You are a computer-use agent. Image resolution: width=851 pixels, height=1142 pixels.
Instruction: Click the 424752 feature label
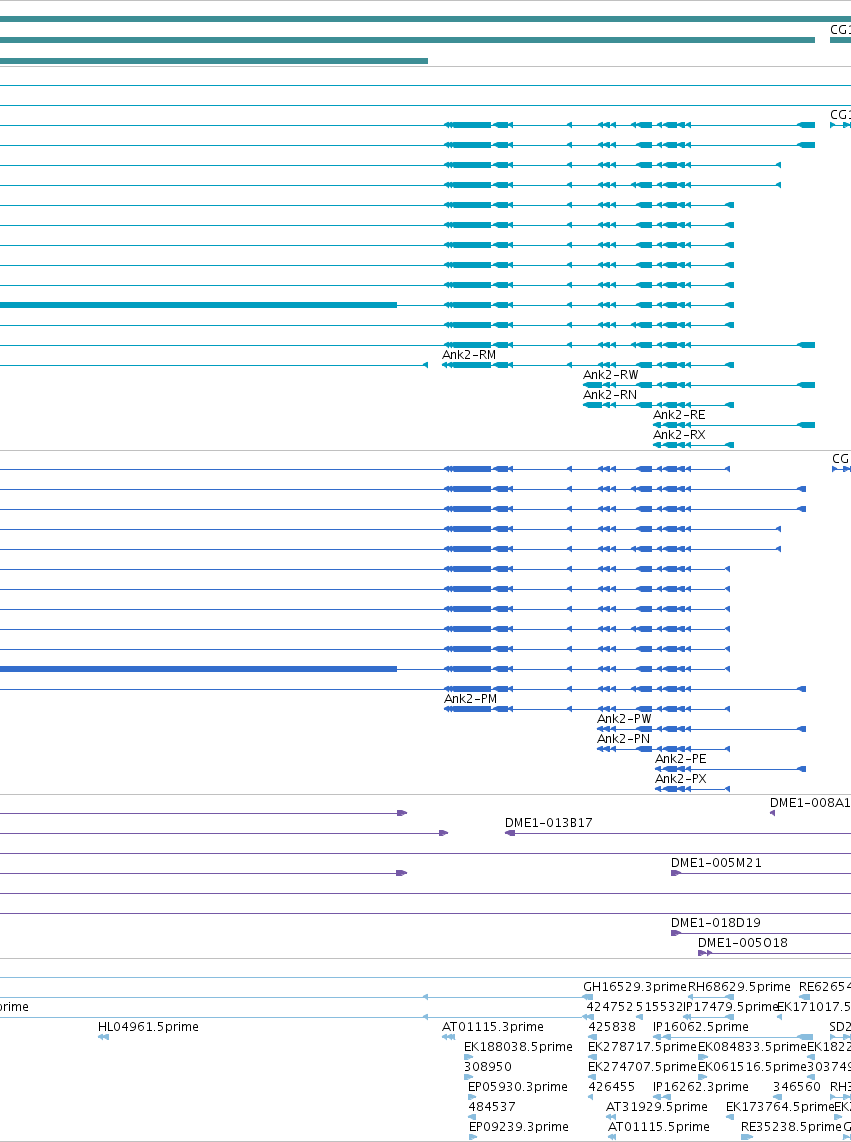610,1007
